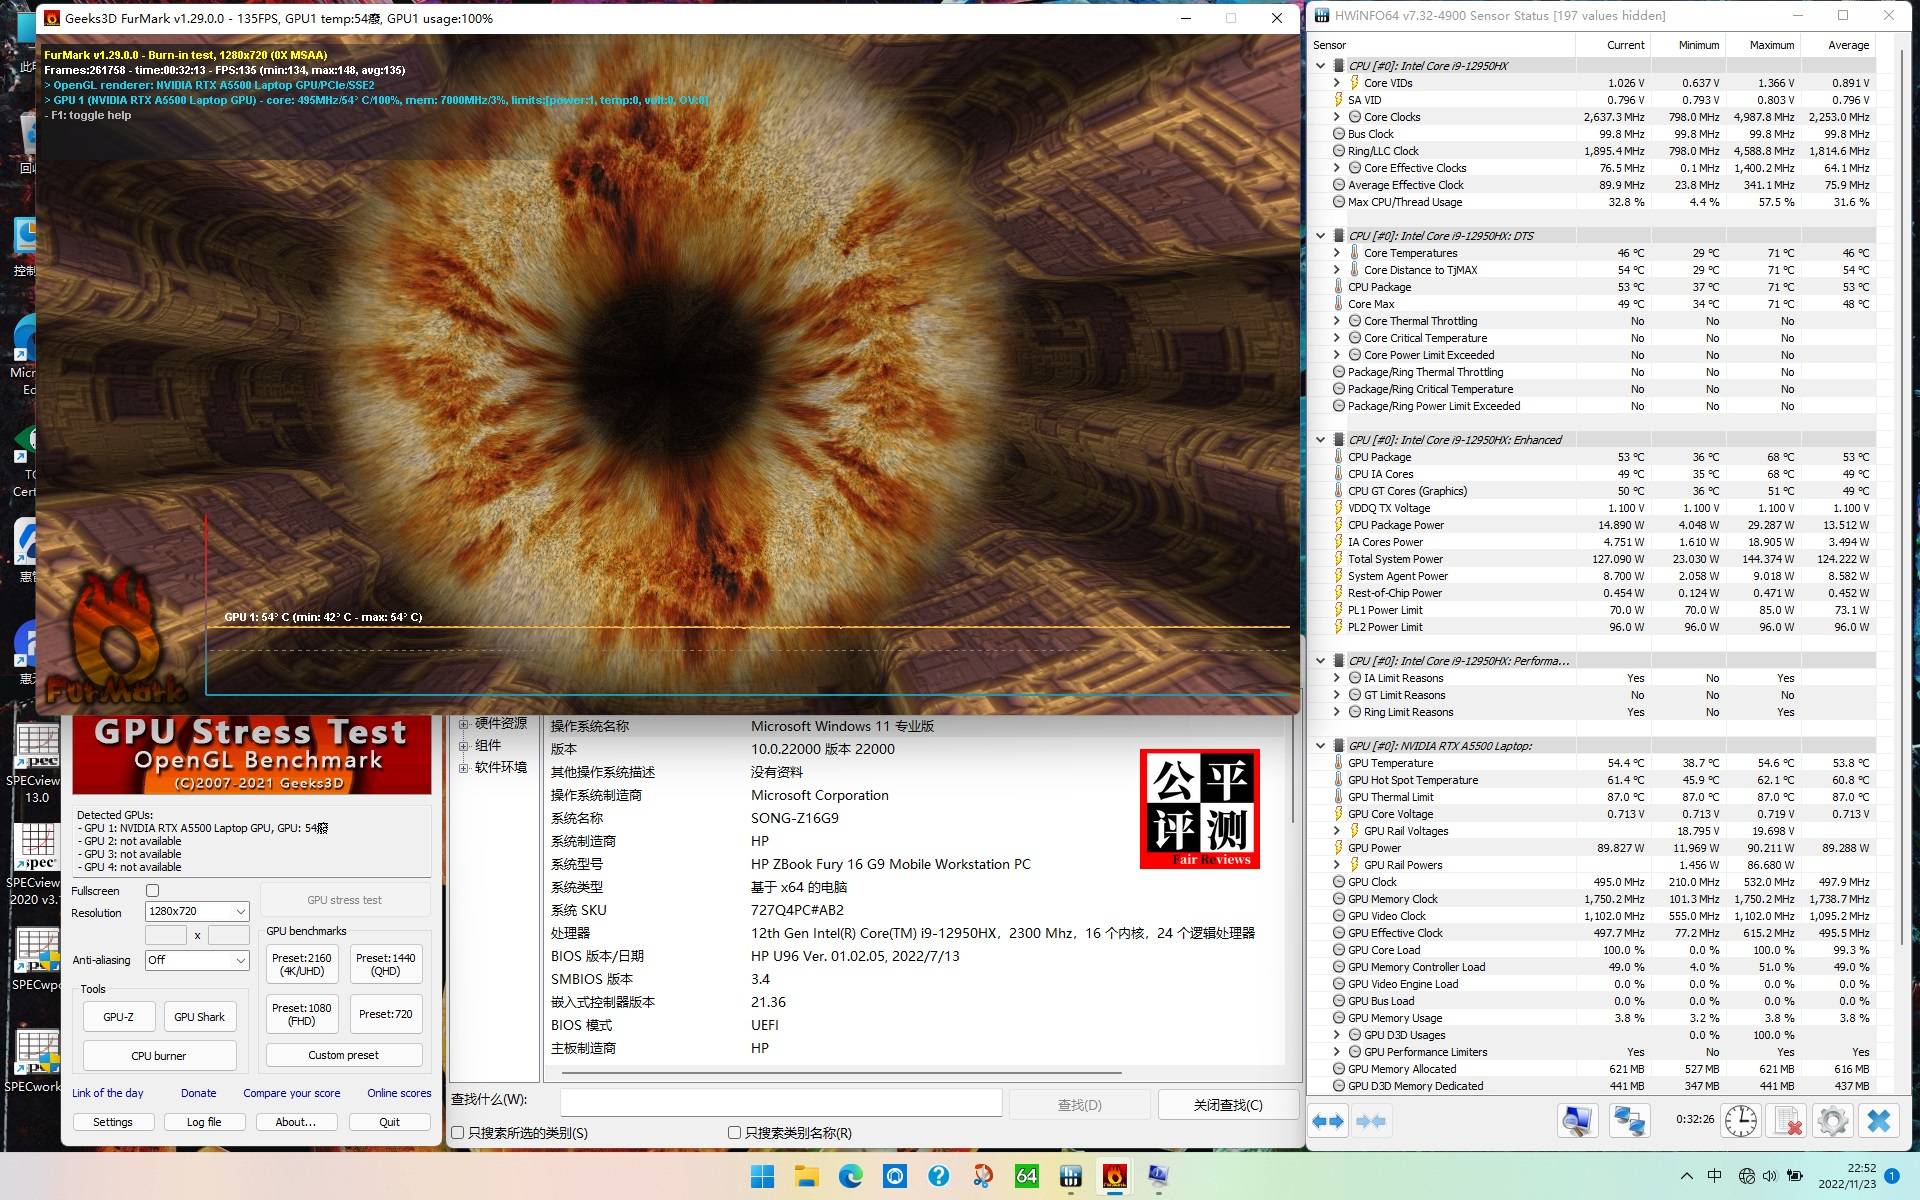Click the expand columns arrows icon in HWiNFO

1329,1120
